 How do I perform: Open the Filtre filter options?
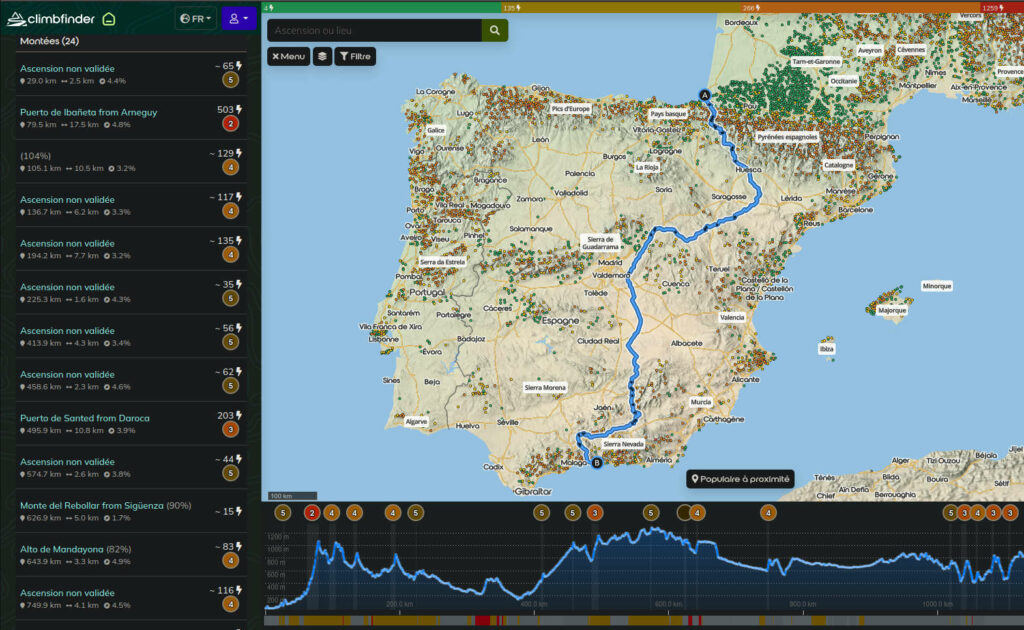coord(354,57)
